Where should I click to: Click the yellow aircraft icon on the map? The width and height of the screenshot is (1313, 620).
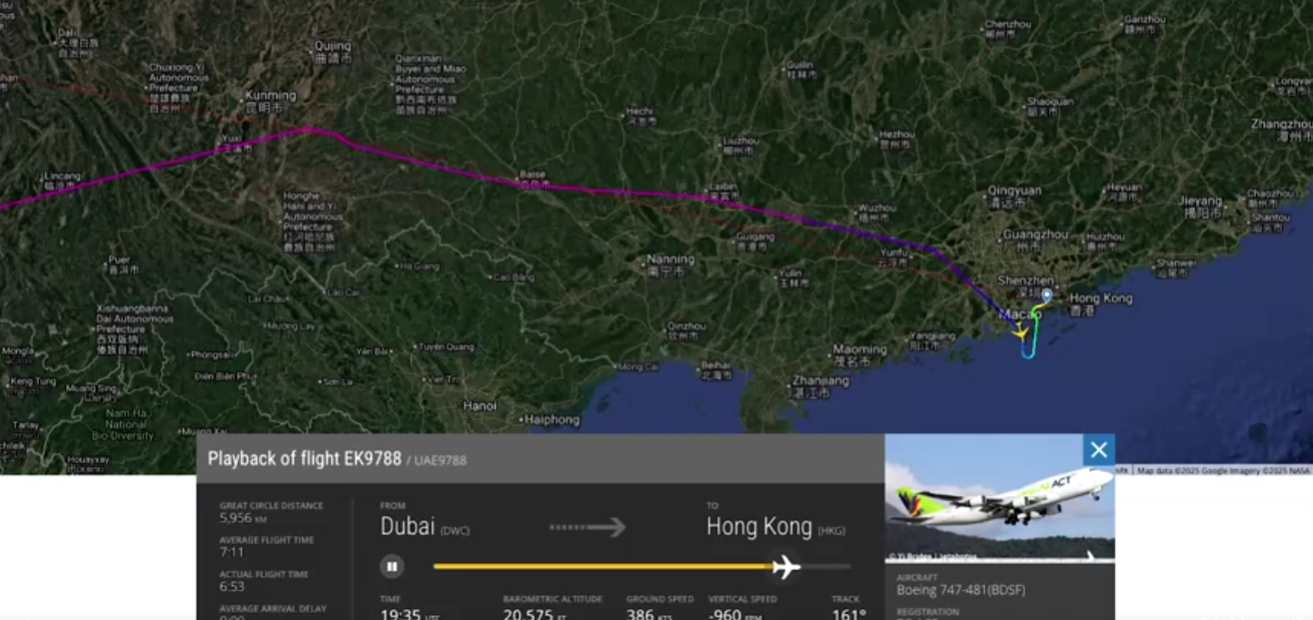tap(1019, 331)
